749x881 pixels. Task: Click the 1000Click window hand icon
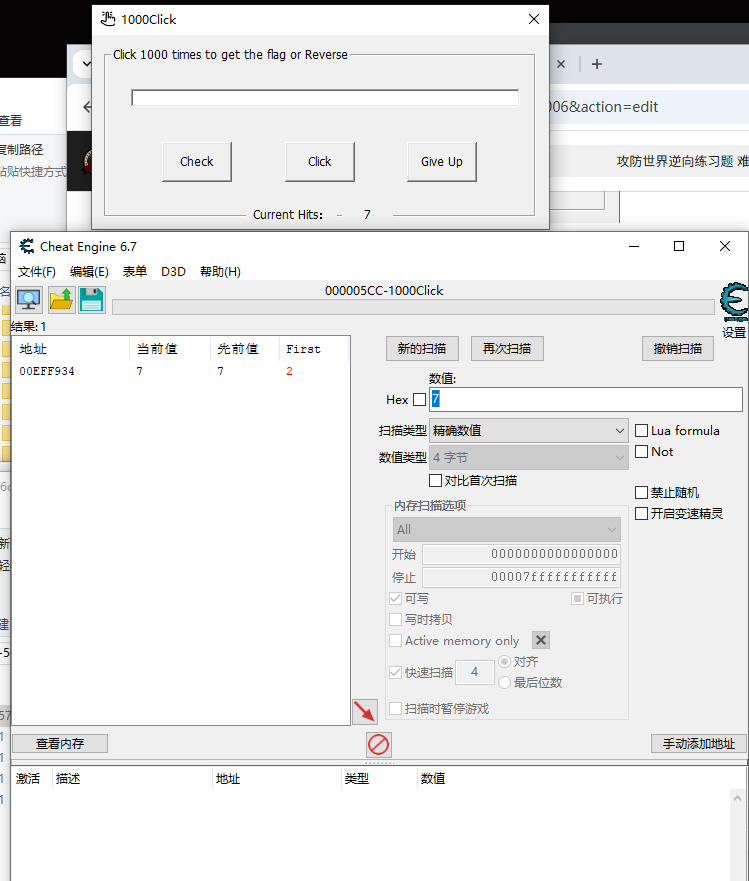coord(107,19)
